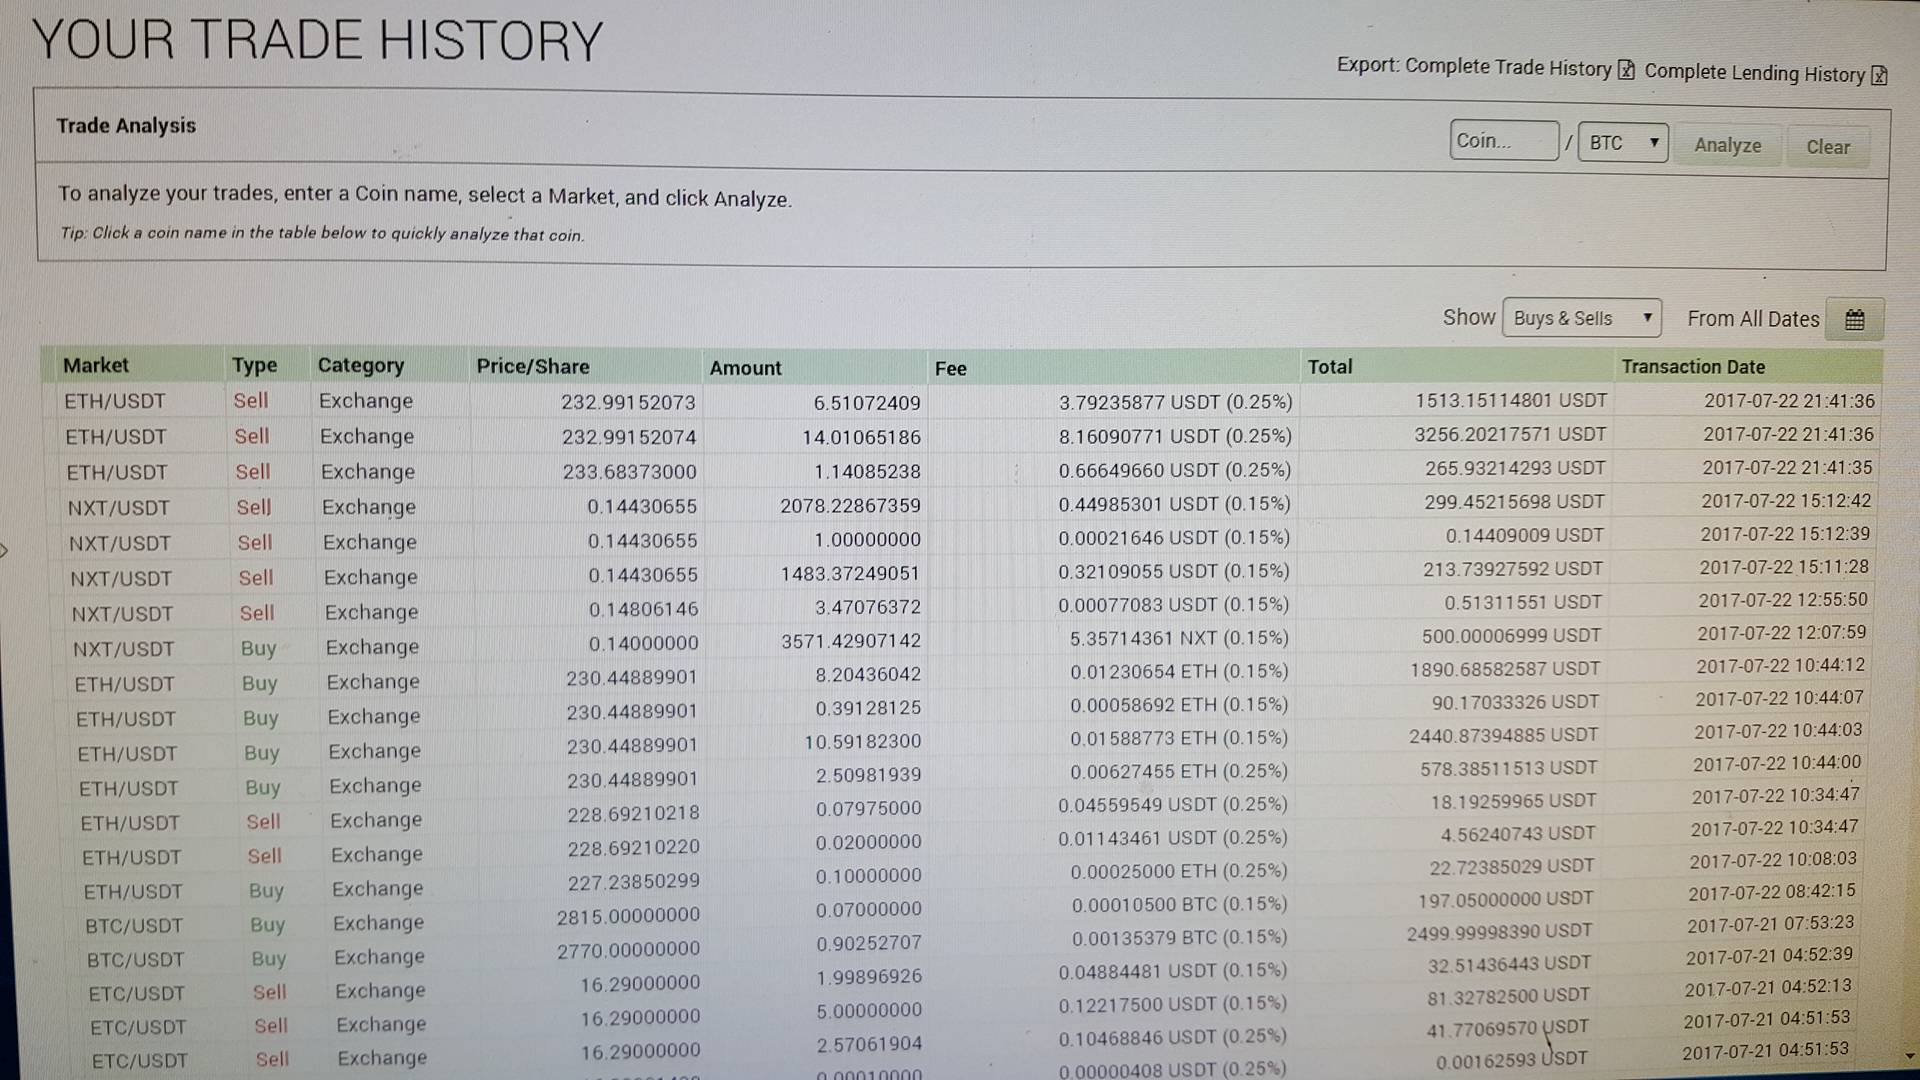The image size is (1920, 1080).
Task: Expand the Buys & Sells filter dropdown
Action: [1581, 318]
